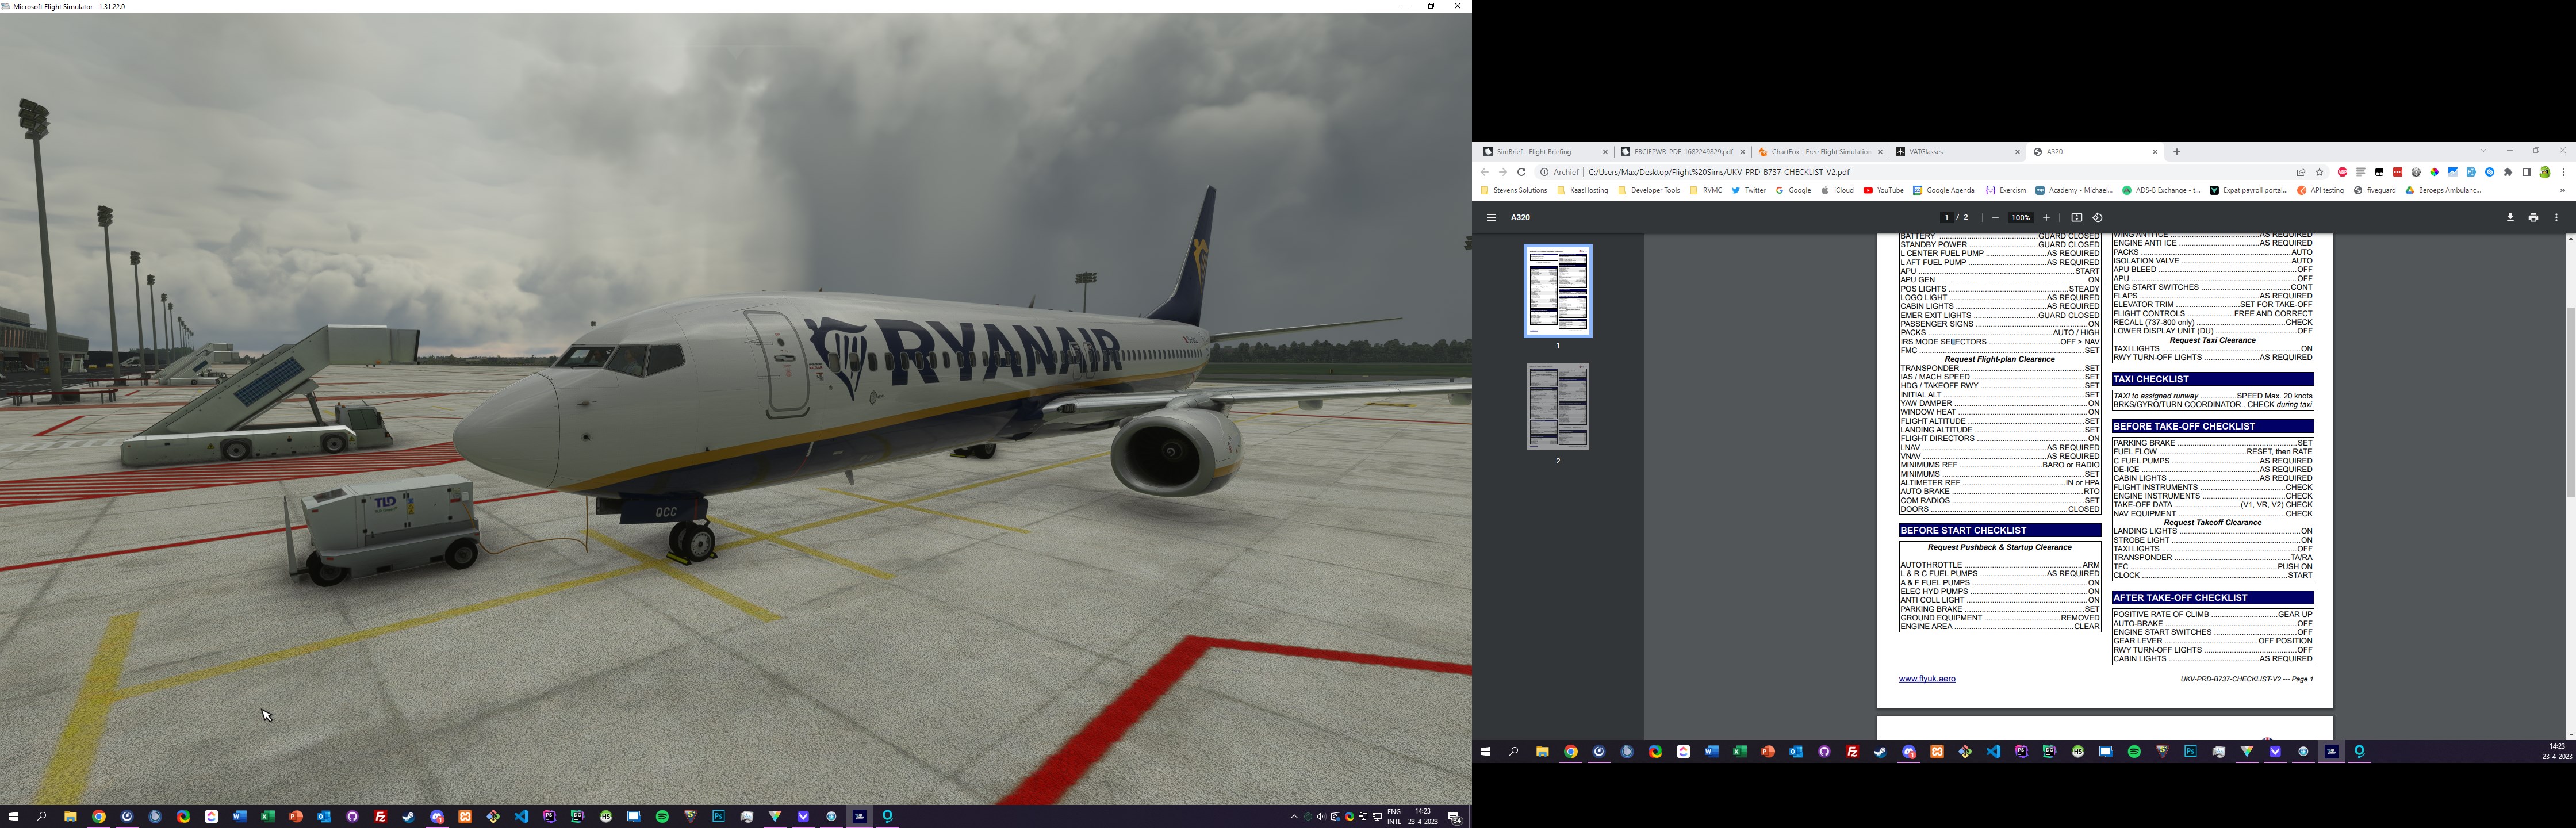2576x828 pixels.
Task: Toggle the PDF sidebar with hamburger icon
Action: pos(1491,217)
